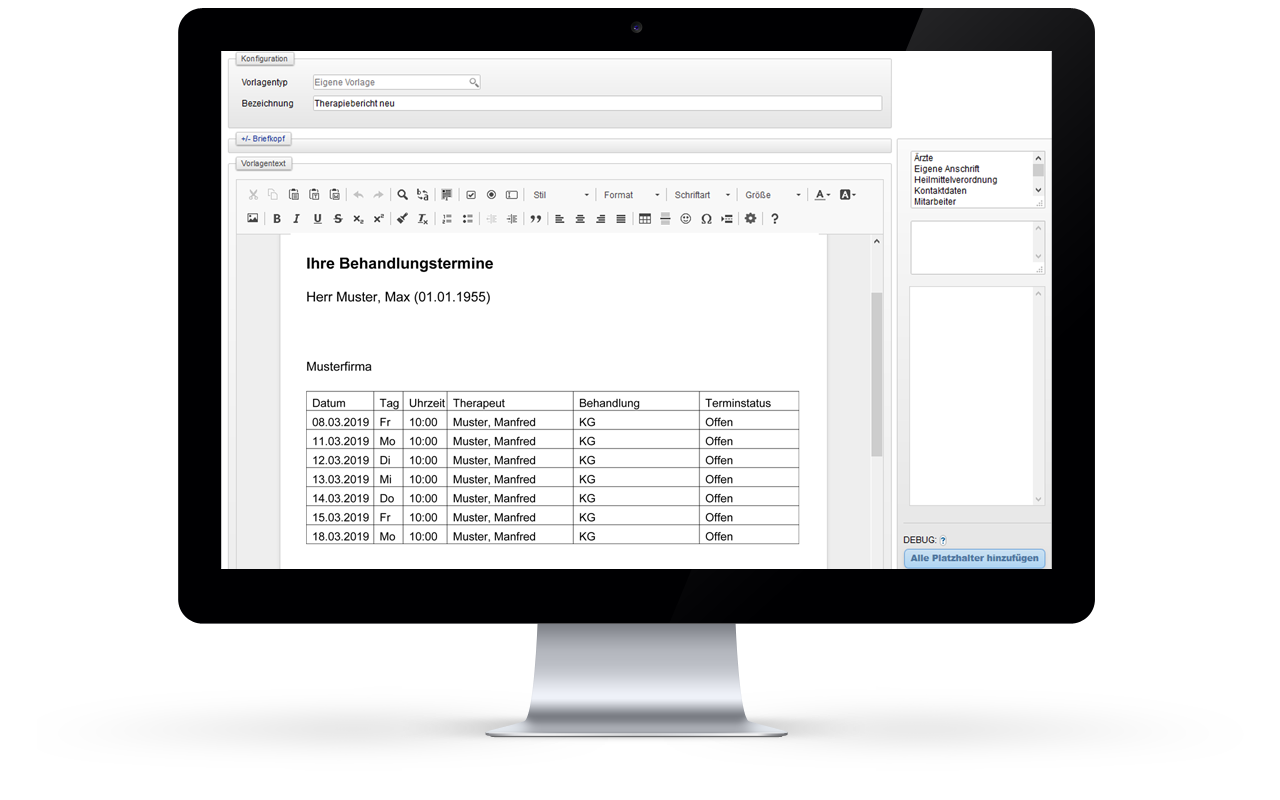Click the blockquote quotation marks icon

click(536, 219)
